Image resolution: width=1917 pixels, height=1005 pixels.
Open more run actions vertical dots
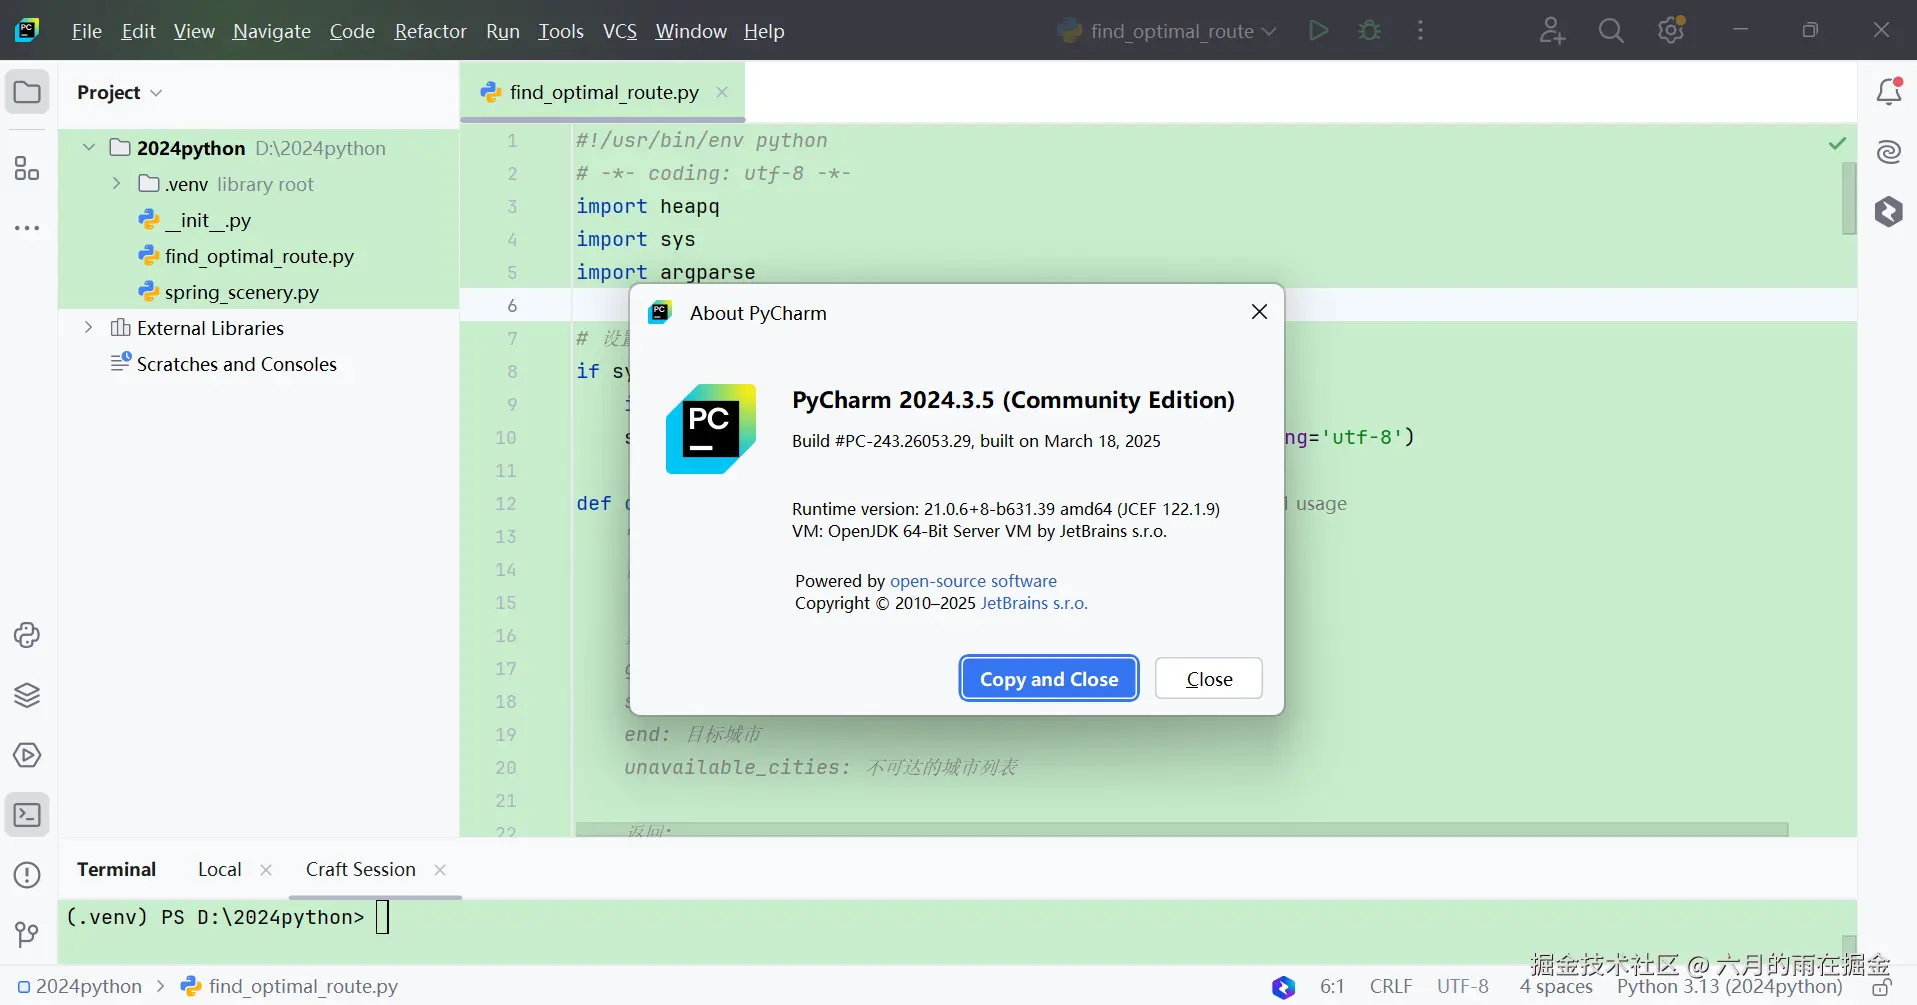tap(1420, 31)
